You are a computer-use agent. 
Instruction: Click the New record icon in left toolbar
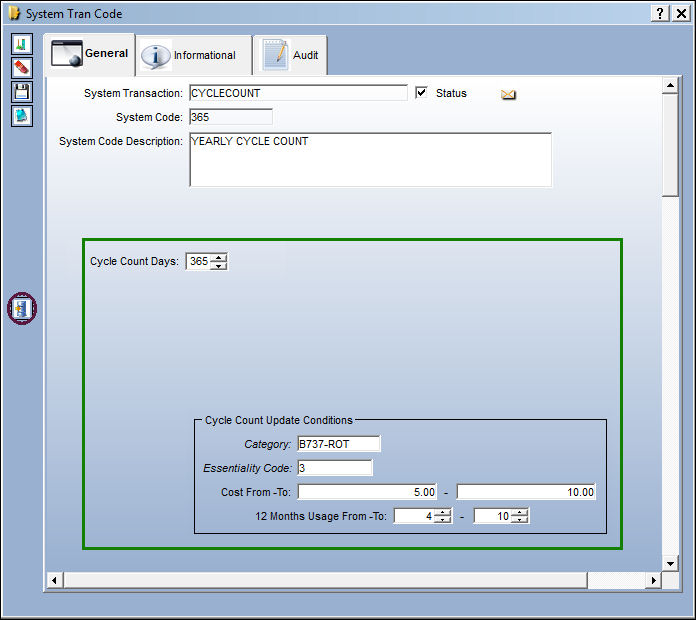point(22,44)
